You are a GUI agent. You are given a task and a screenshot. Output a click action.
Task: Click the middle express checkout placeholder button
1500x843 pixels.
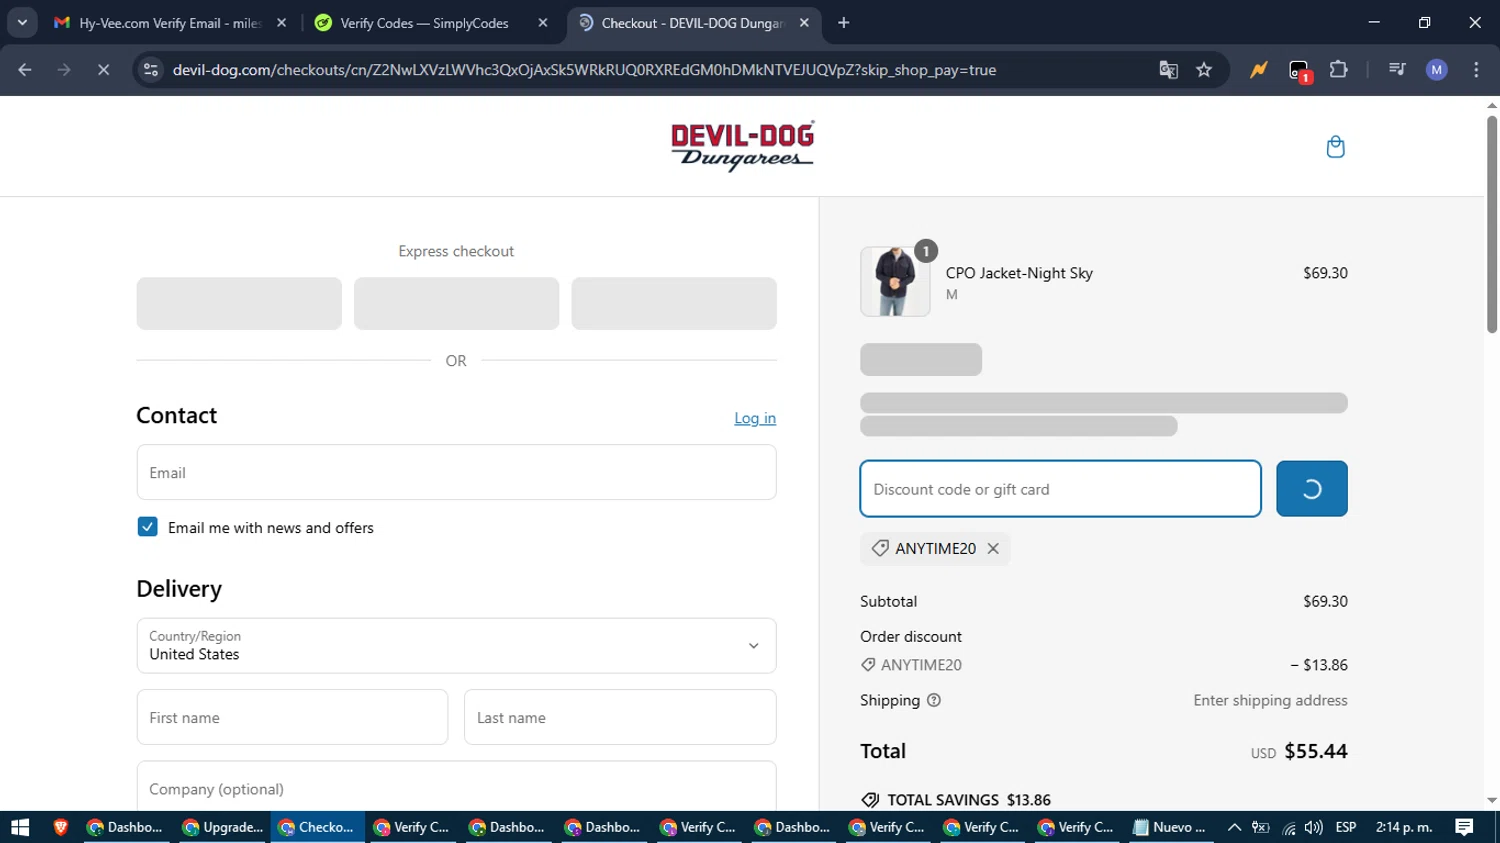point(456,303)
